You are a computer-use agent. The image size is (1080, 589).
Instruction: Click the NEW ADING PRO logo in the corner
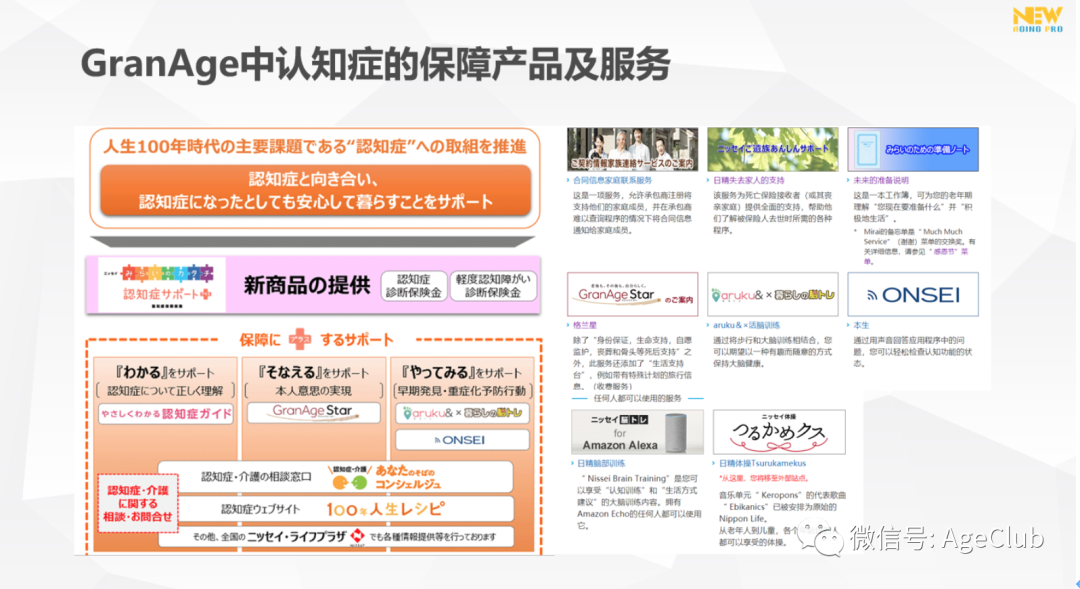coord(1037,20)
